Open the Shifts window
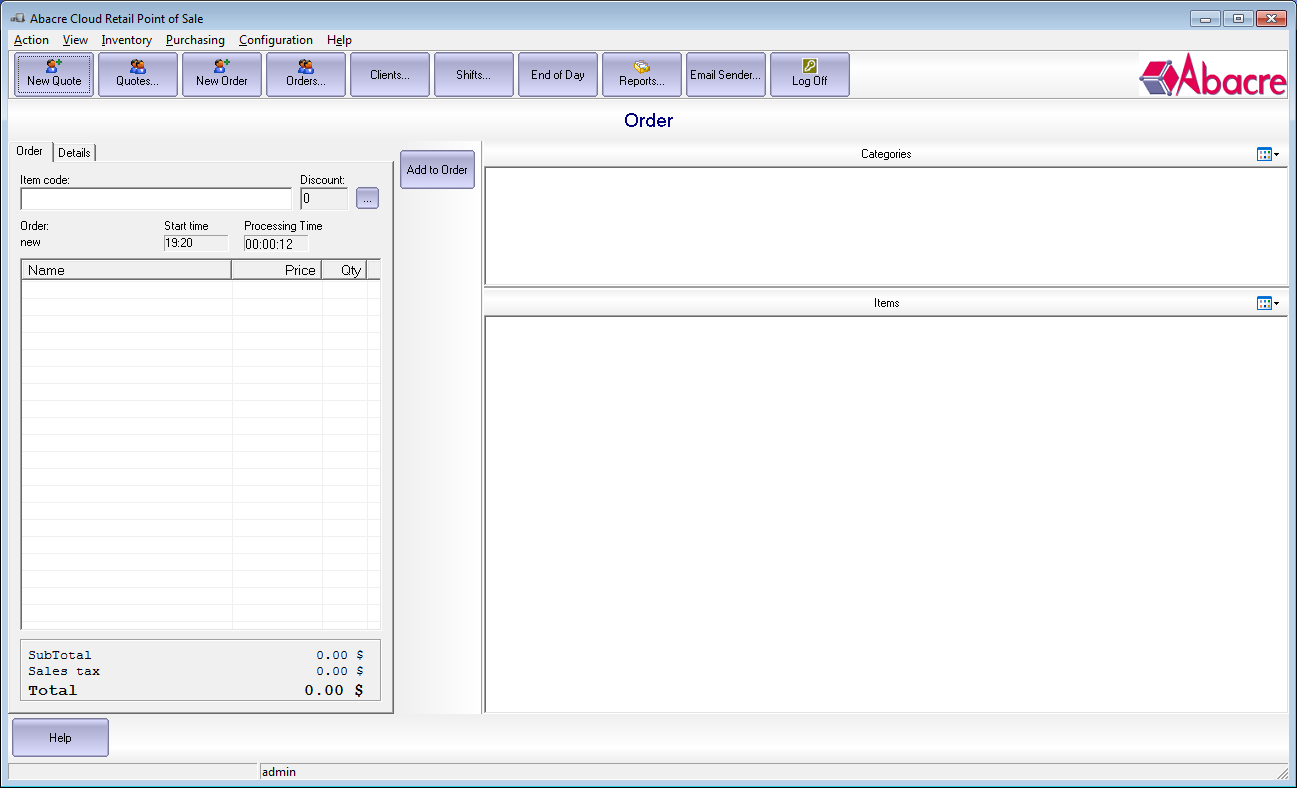The height and width of the screenshot is (788, 1297). [x=473, y=74]
